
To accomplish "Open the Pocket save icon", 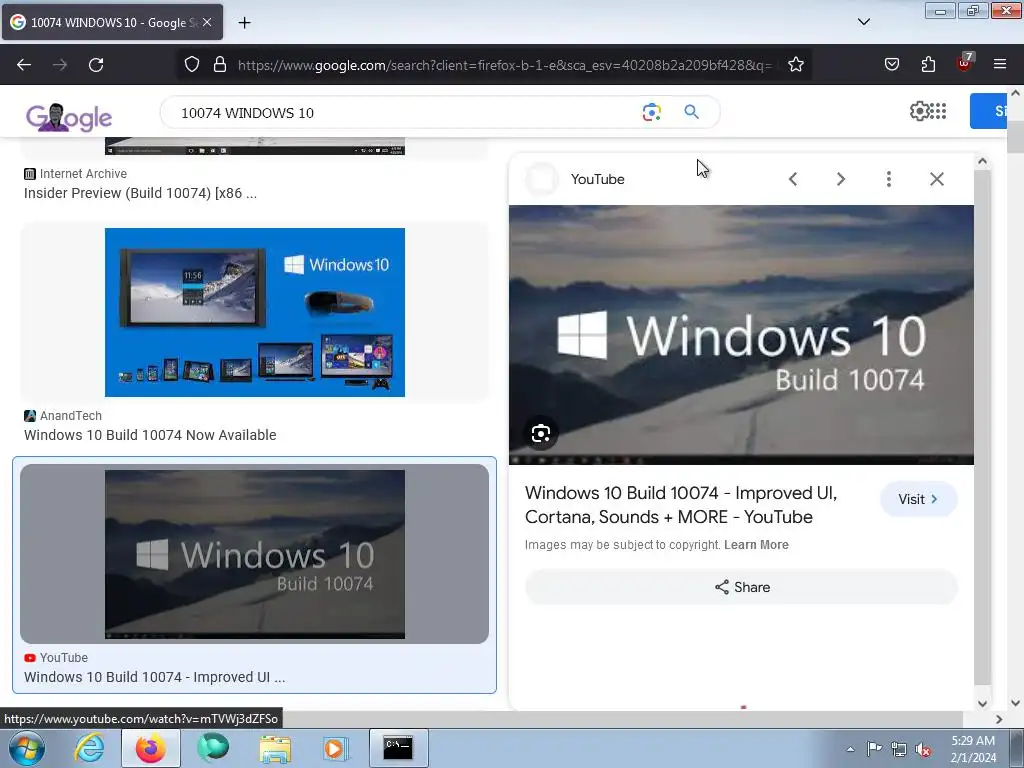I will tap(891, 65).
